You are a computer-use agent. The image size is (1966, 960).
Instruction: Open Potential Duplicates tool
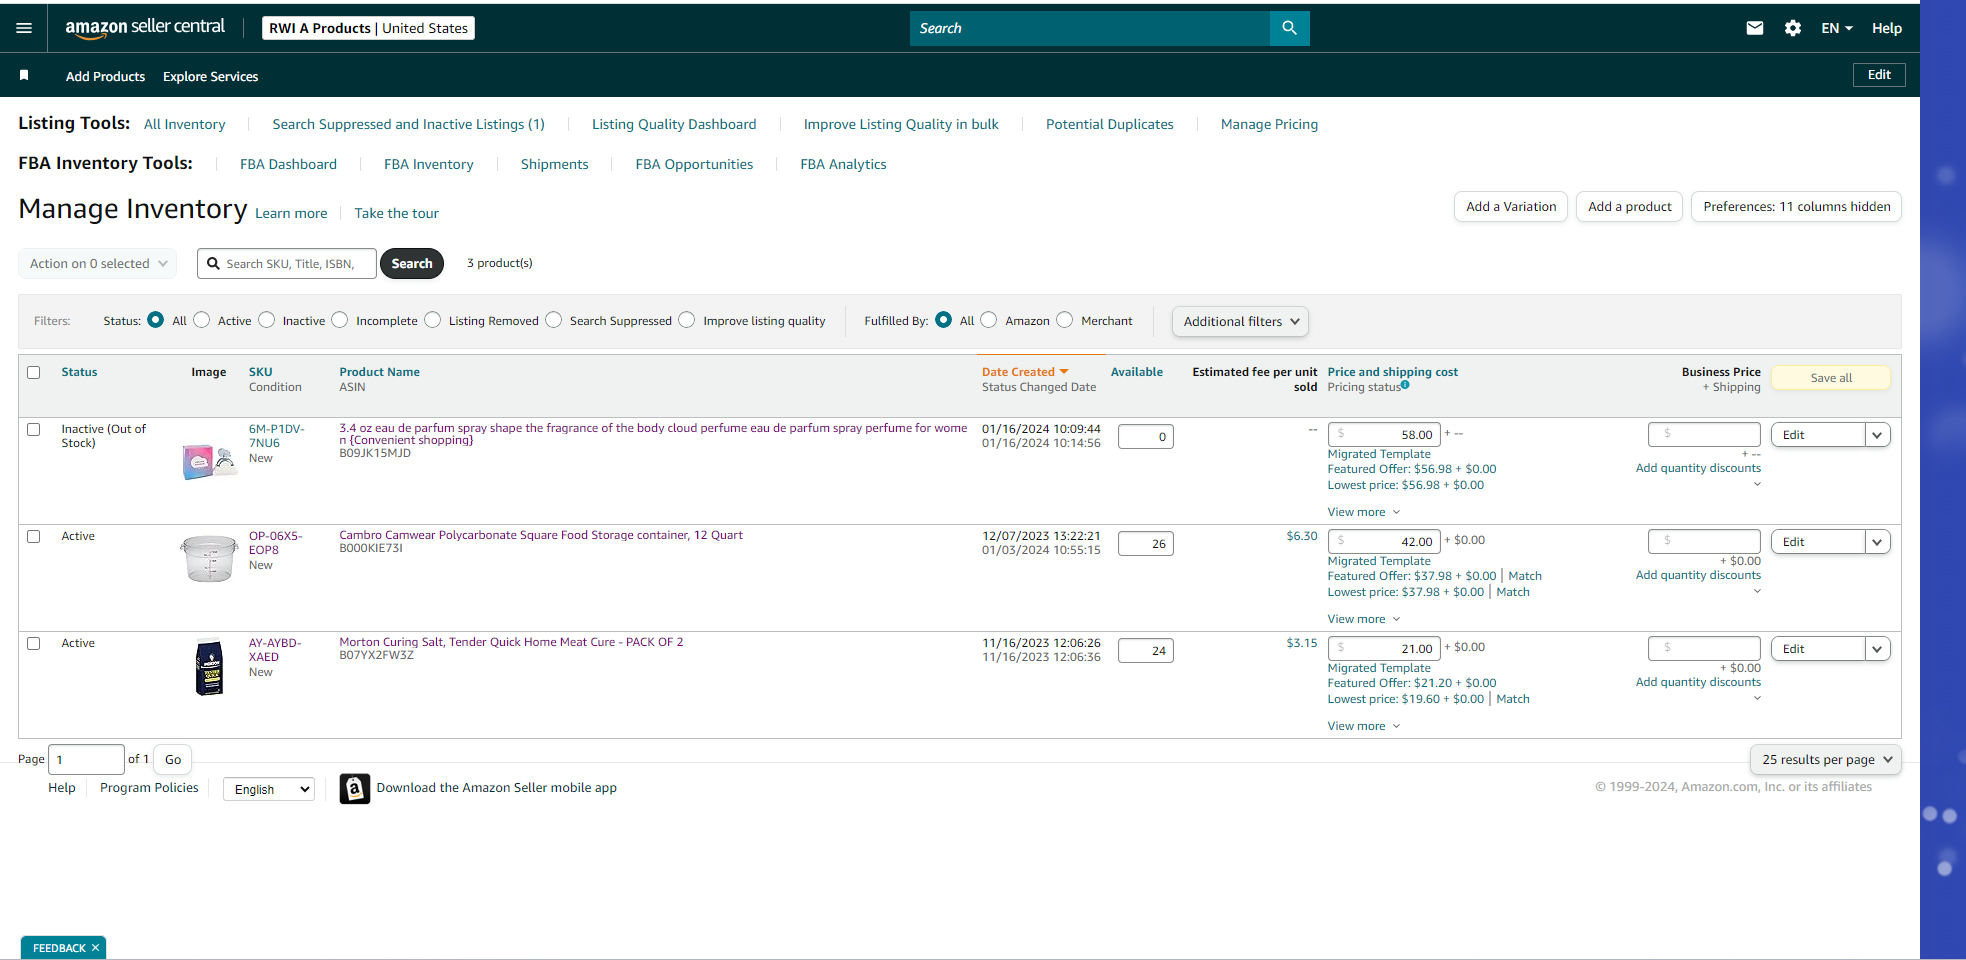click(x=1110, y=124)
